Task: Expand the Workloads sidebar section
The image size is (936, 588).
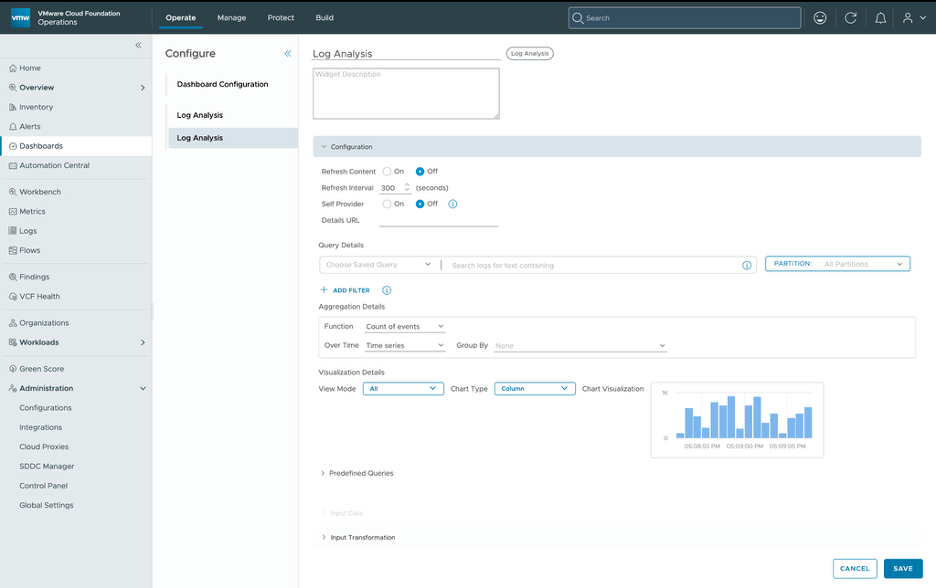Action: click(x=143, y=343)
